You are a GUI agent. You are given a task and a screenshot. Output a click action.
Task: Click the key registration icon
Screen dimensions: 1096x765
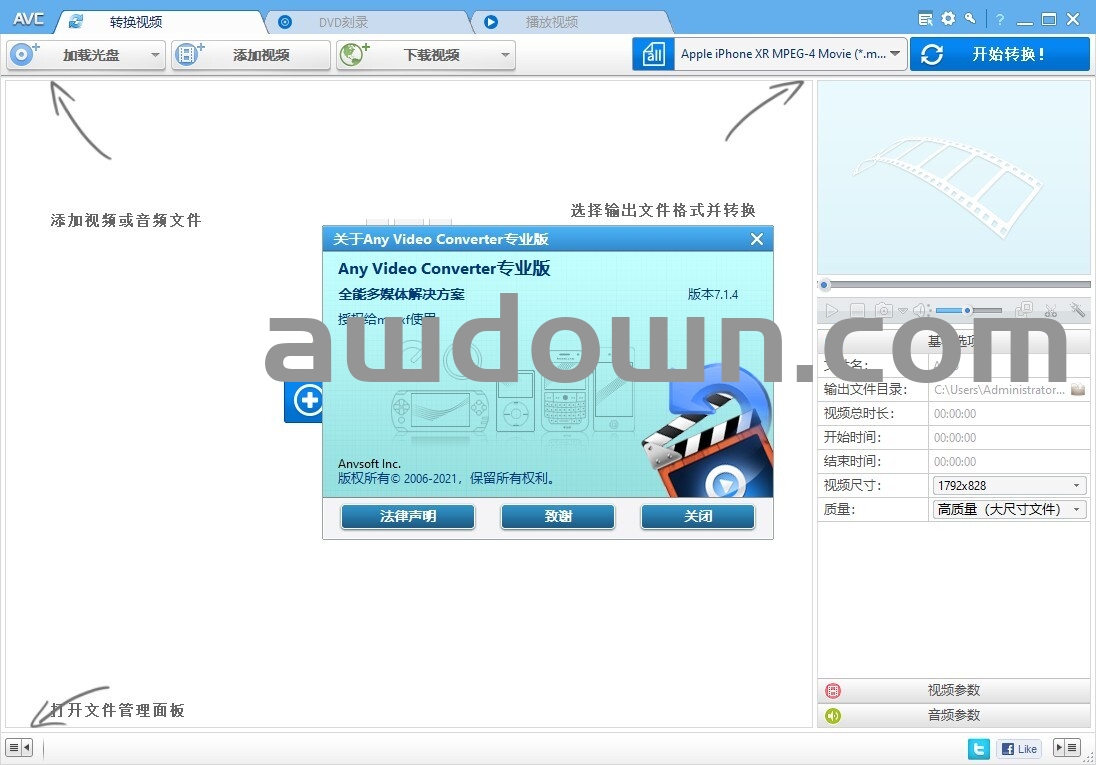970,18
